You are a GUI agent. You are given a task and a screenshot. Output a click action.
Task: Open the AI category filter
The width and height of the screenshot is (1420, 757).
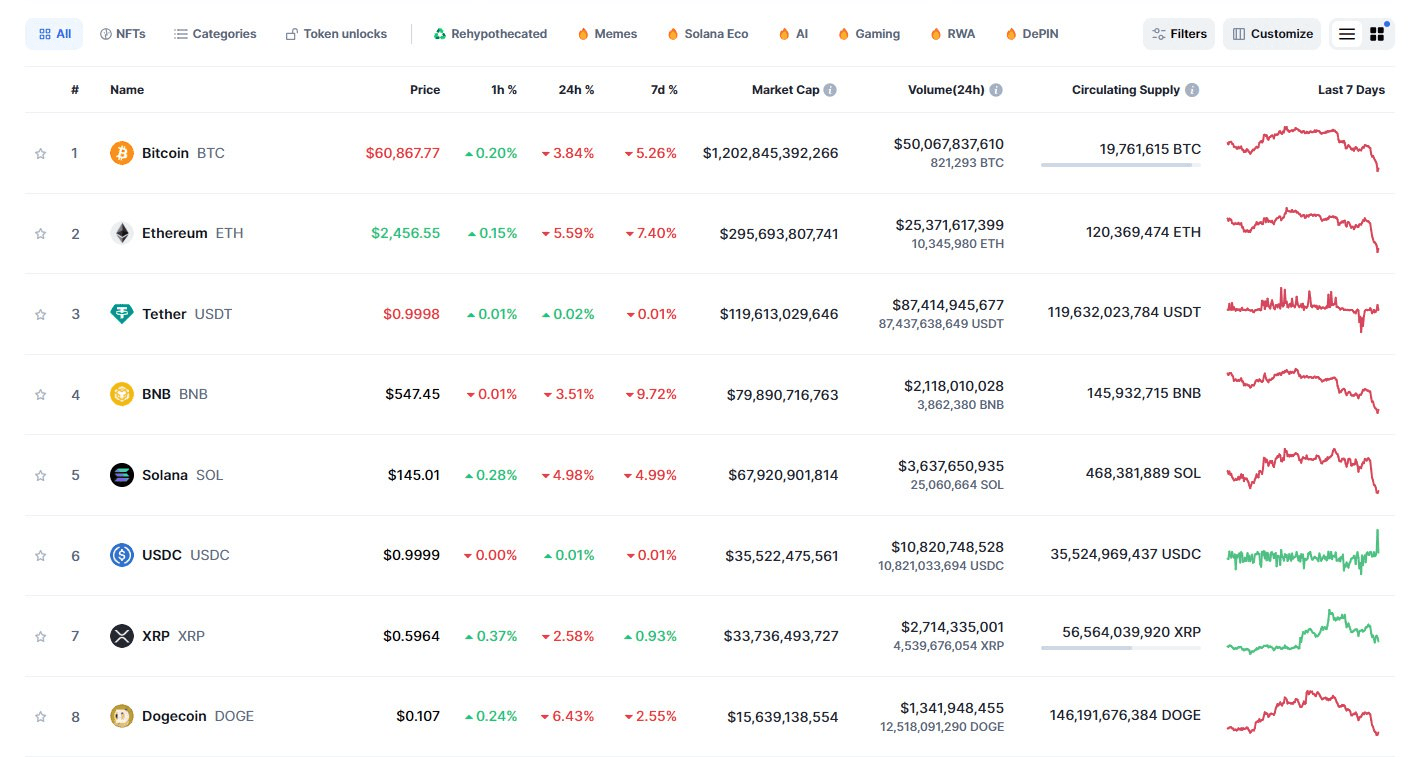793,34
